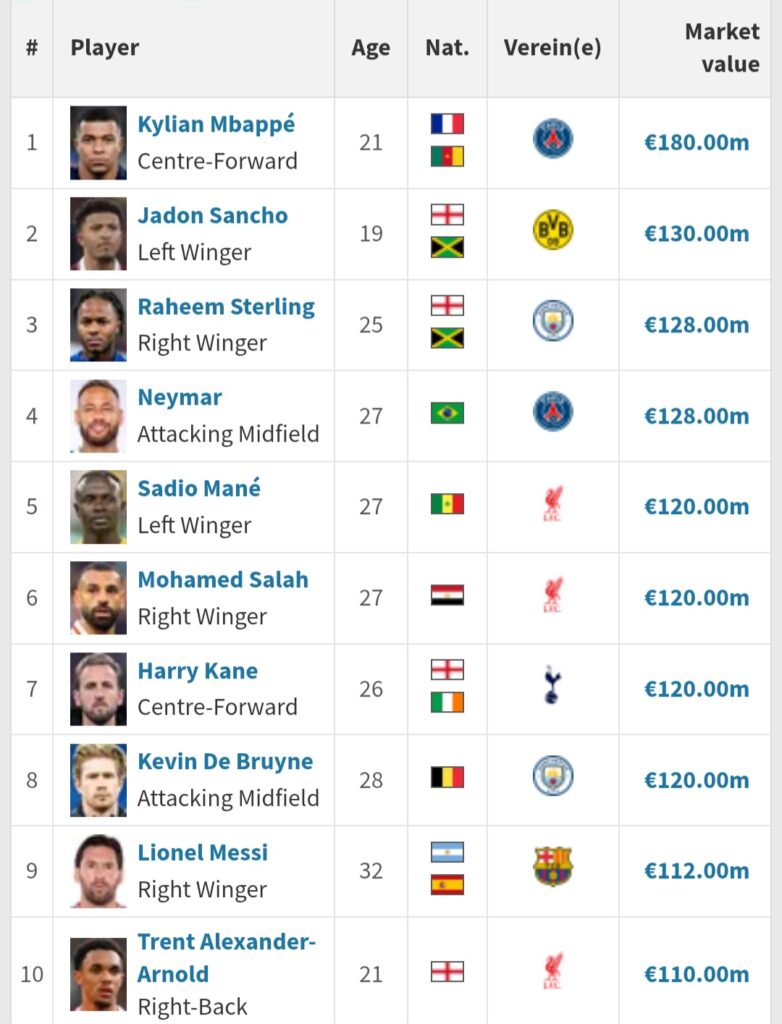Click the Liverpool crest in Sadio Mané's row
782x1024 pixels.
(x=552, y=504)
